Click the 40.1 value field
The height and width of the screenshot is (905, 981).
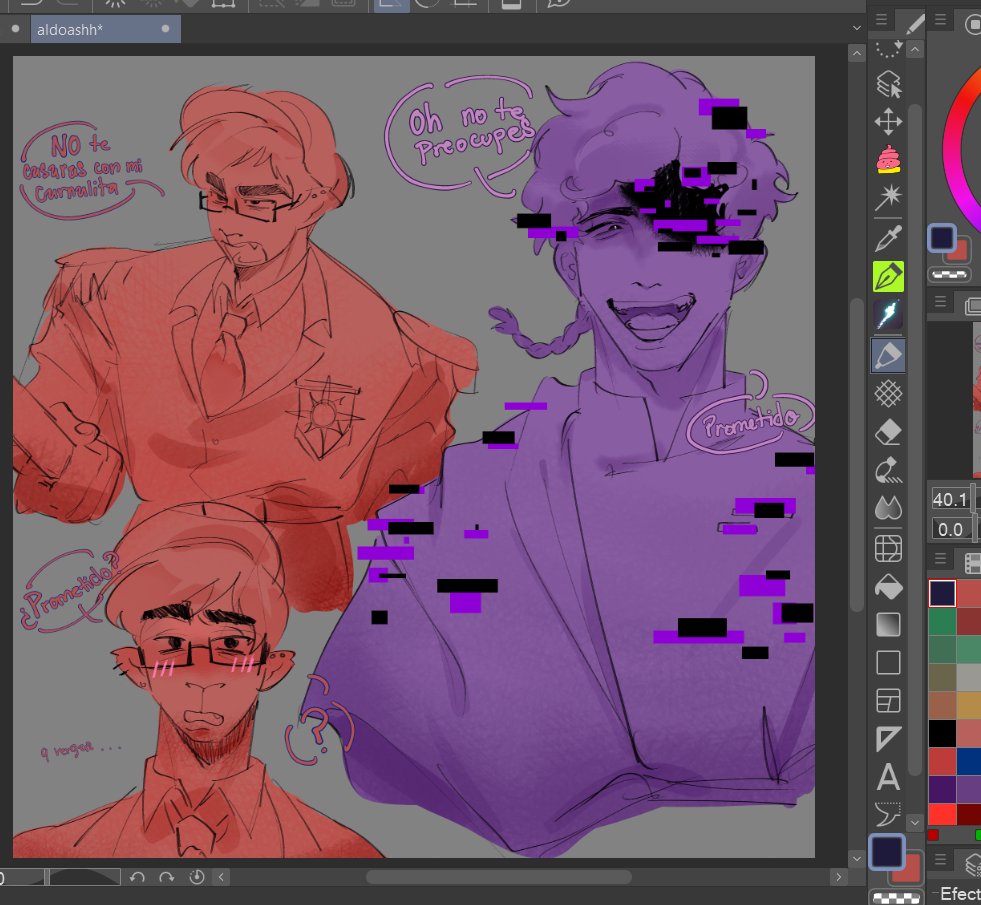pos(950,499)
